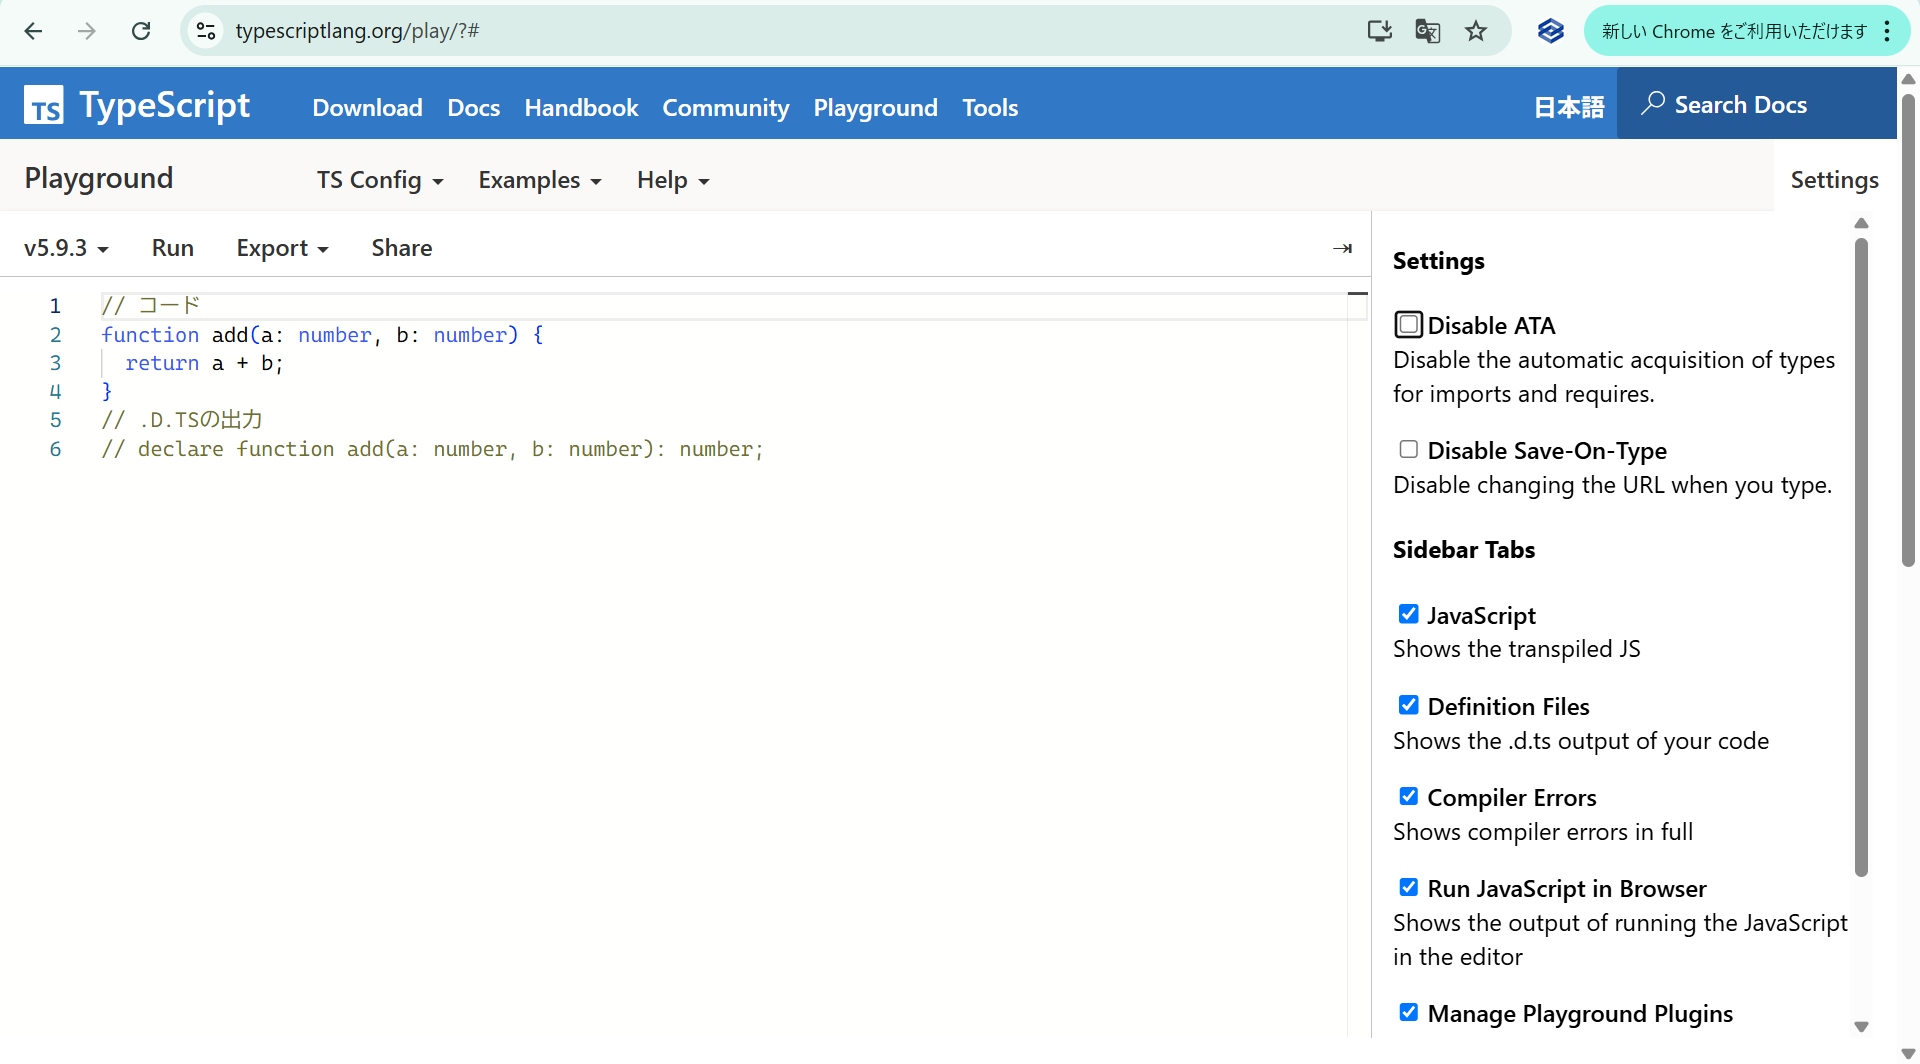
Task: Click the TypeScript TS logo icon
Action: (44, 105)
